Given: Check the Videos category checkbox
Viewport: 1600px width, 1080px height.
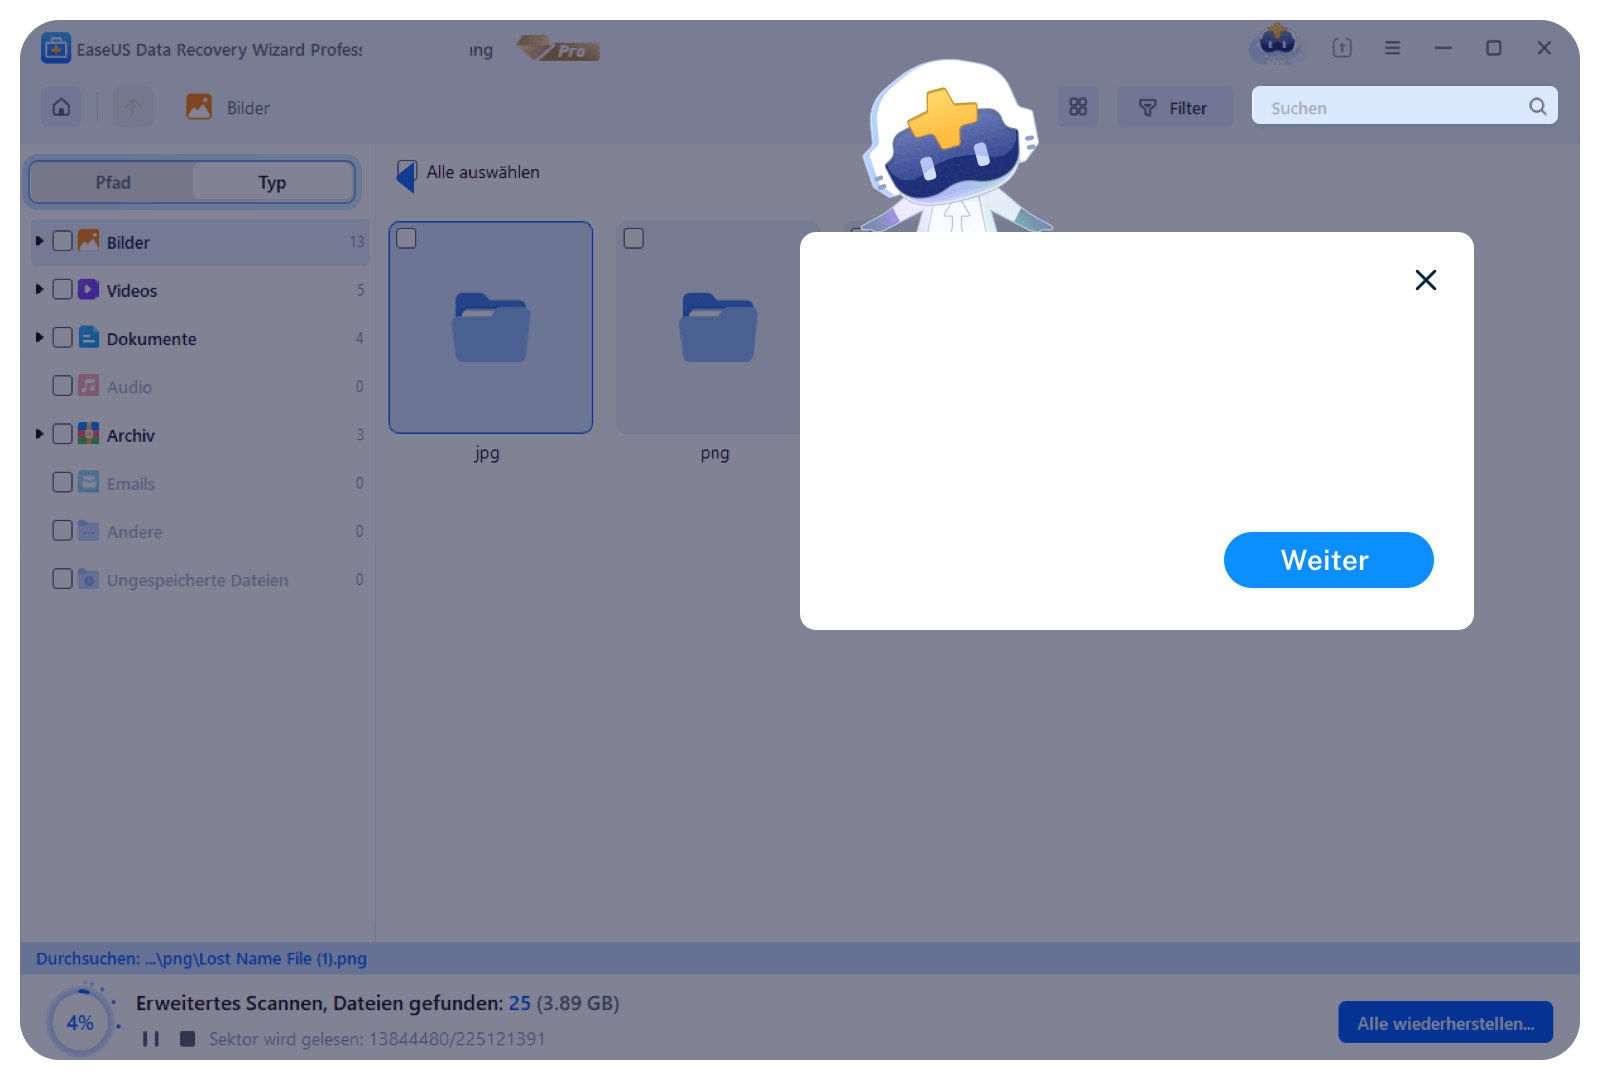Looking at the screenshot, I should (62, 290).
